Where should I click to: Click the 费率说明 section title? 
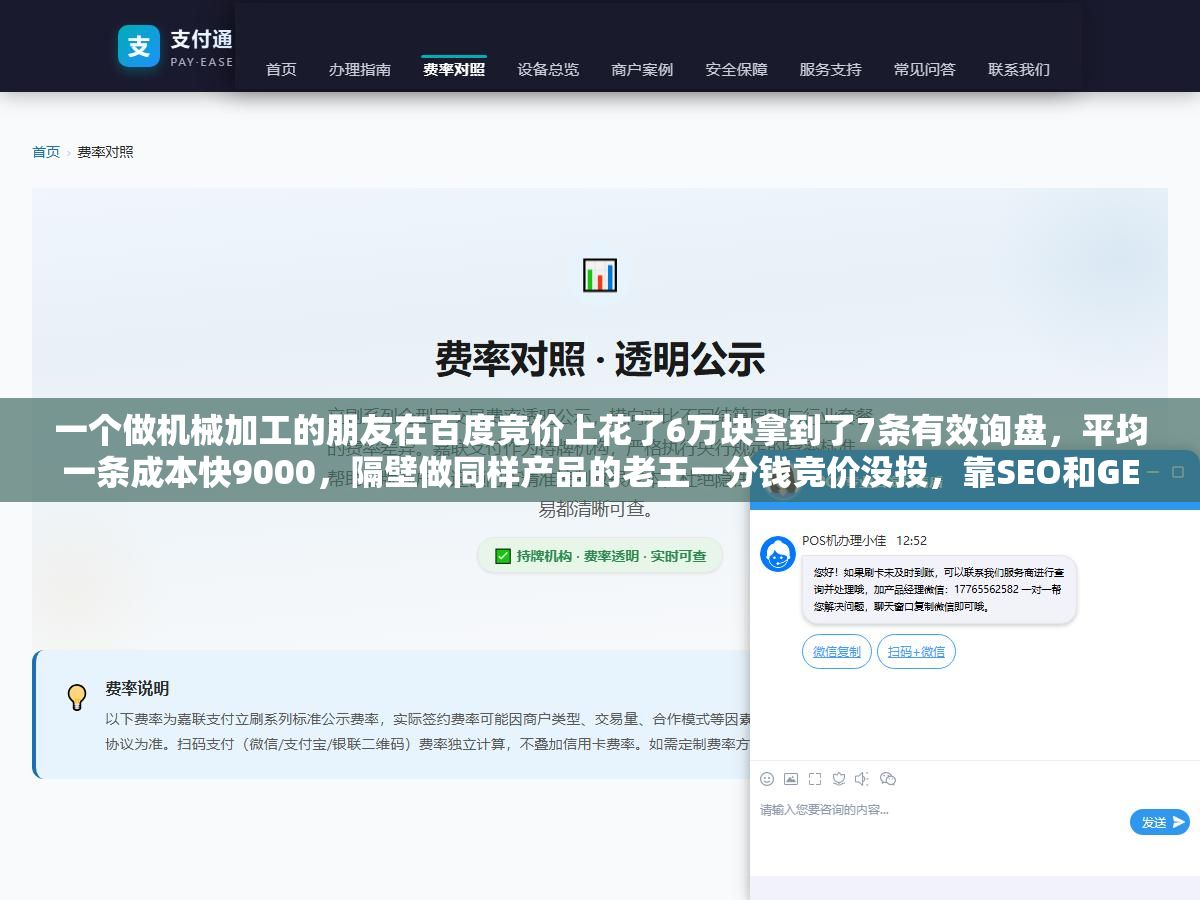click(x=137, y=689)
